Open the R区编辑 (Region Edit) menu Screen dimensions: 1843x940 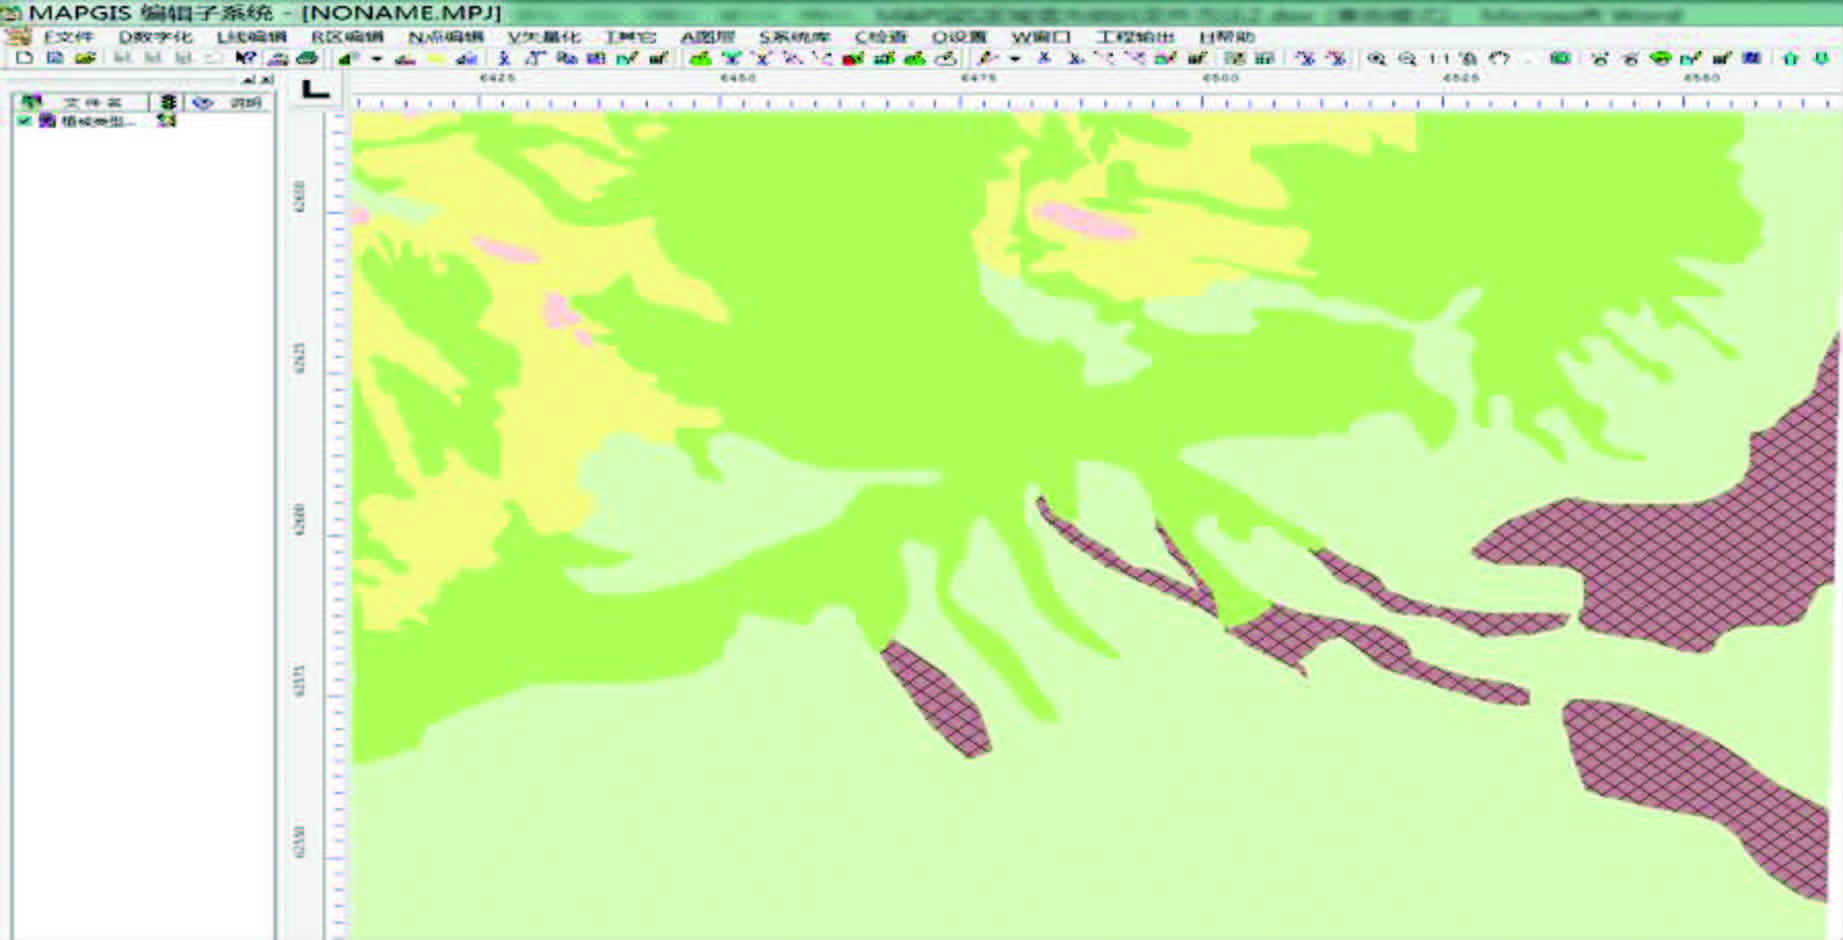coord(346,37)
